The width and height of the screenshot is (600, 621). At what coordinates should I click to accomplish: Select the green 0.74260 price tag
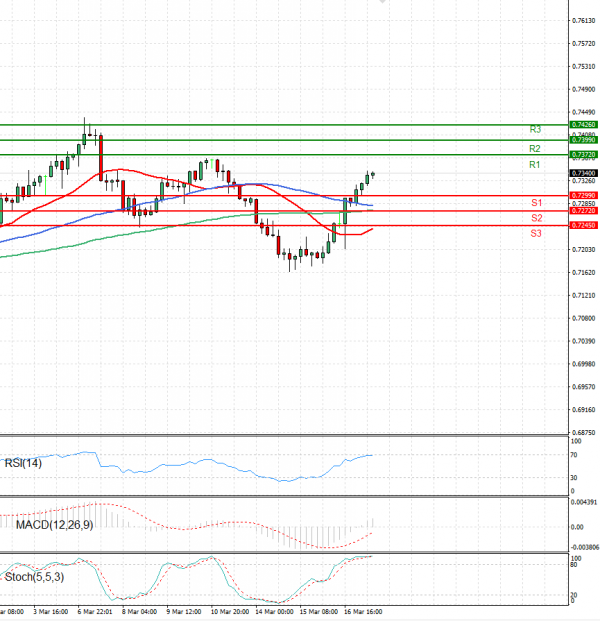point(583,125)
